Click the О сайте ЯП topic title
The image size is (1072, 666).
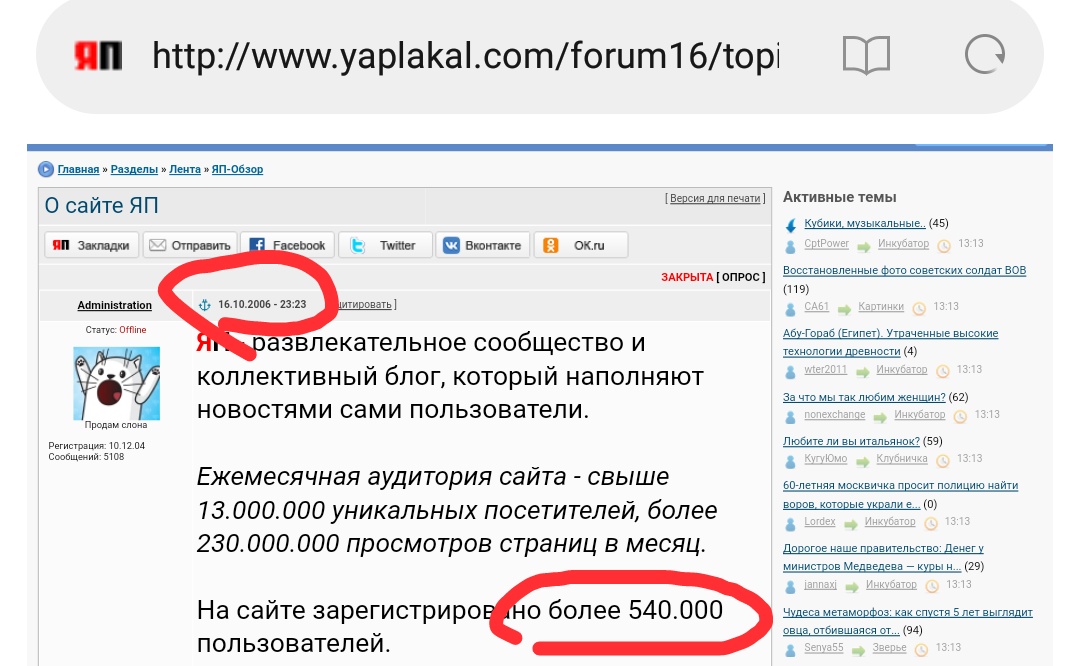[101, 205]
